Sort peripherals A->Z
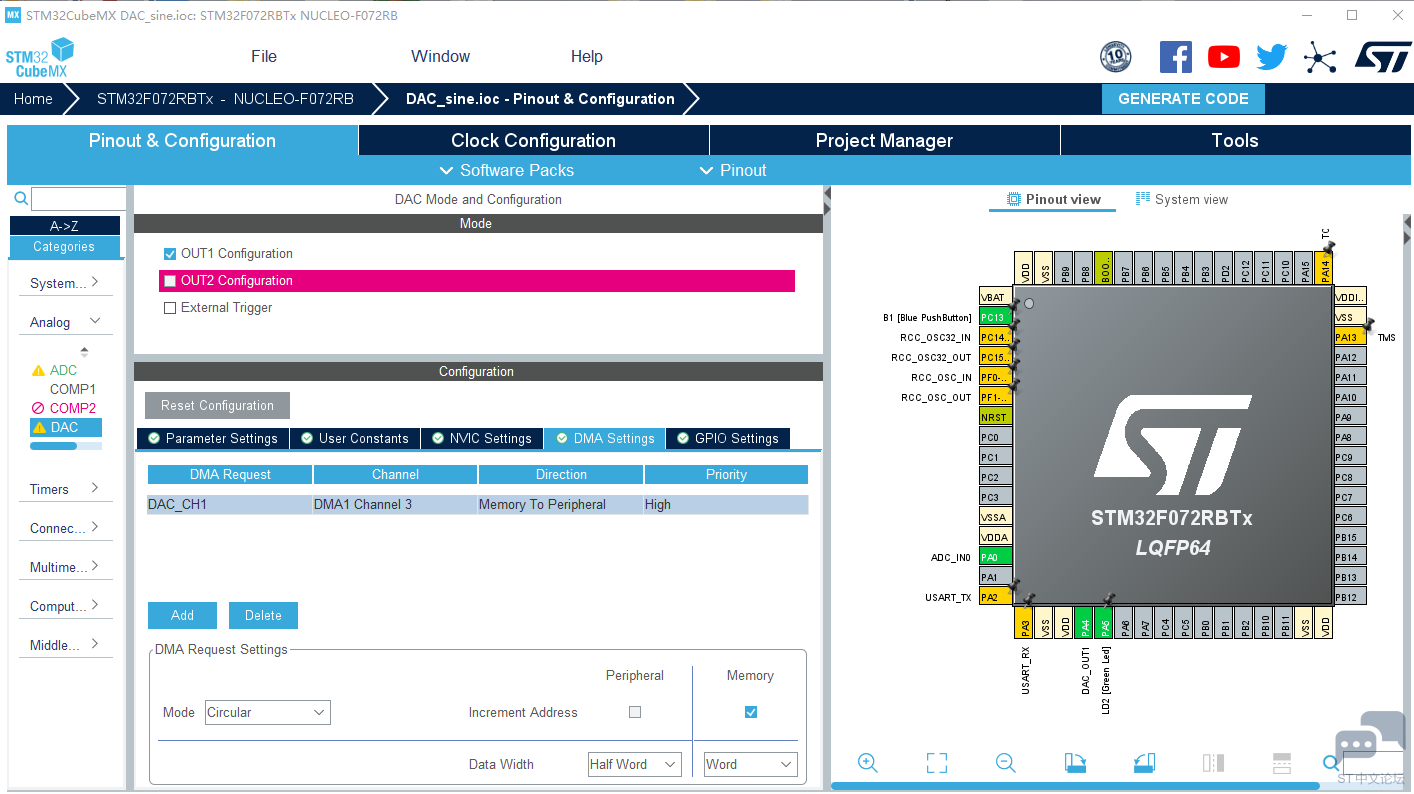The image size is (1414, 794). [65, 226]
